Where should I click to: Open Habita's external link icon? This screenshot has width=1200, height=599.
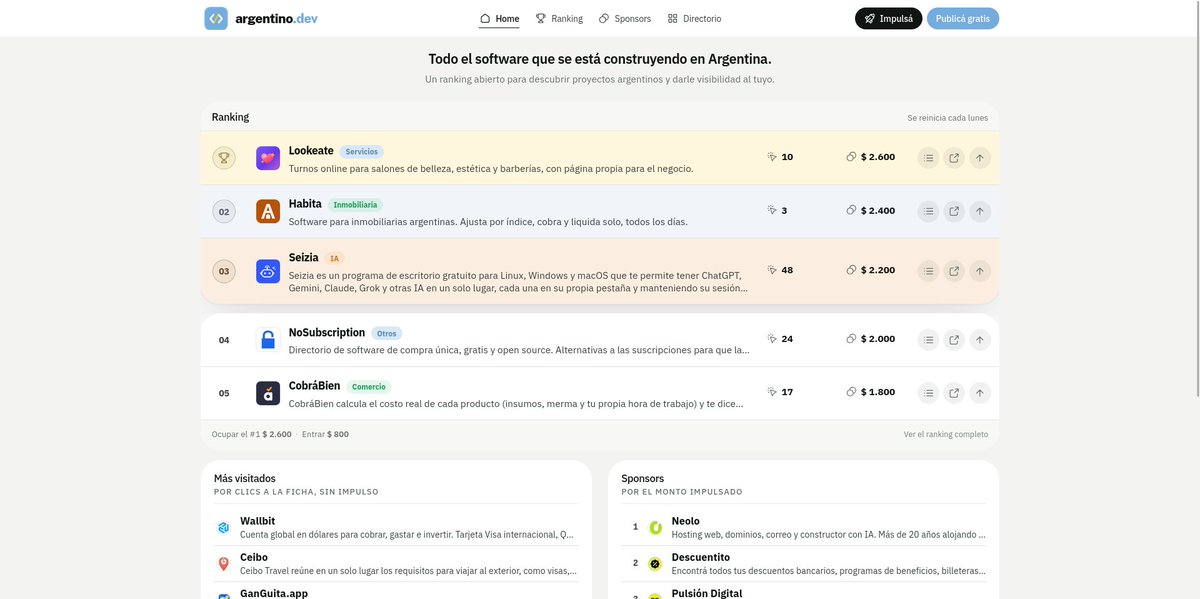pyautogui.click(x=954, y=211)
